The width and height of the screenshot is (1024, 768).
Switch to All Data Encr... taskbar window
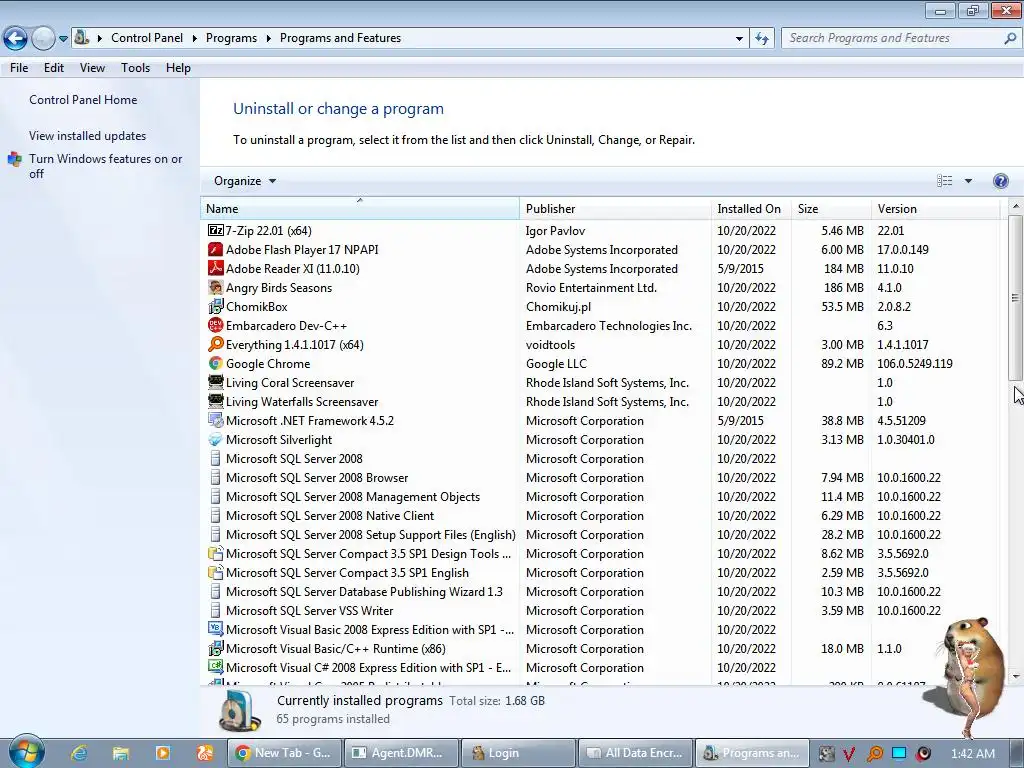click(x=635, y=753)
